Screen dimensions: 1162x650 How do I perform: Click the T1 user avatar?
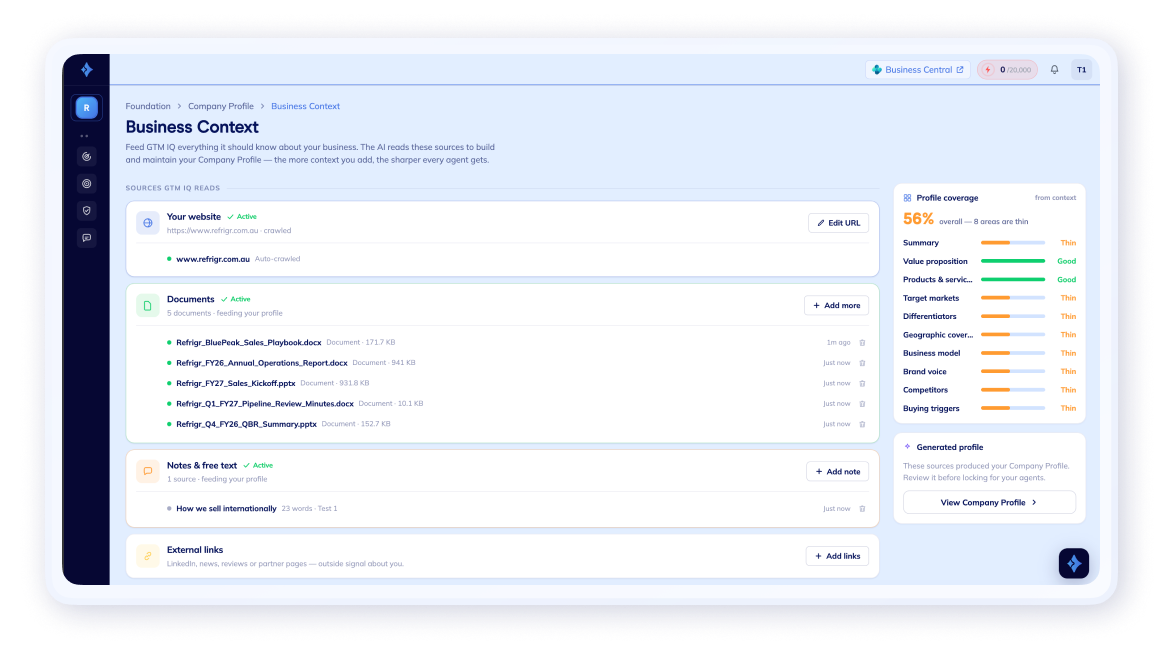pyautogui.click(x=1081, y=70)
